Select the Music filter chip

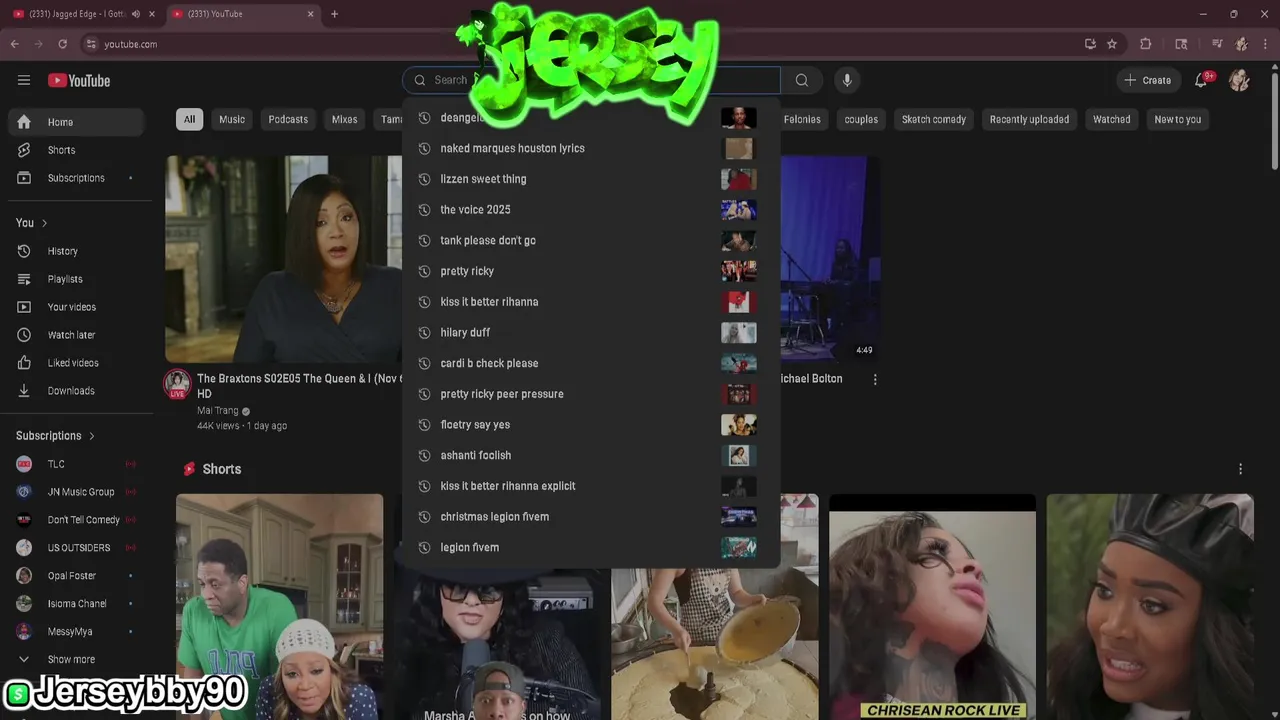(232, 119)
